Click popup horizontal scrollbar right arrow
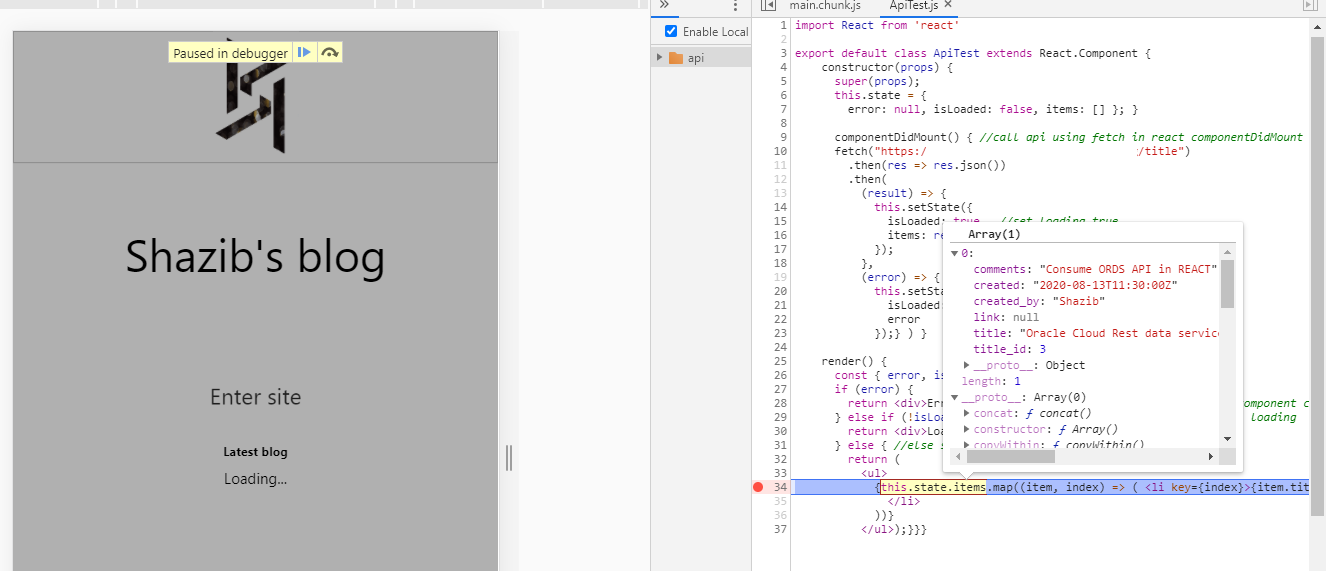This screenshot has height=583, width=1329. pos(1211,456)
